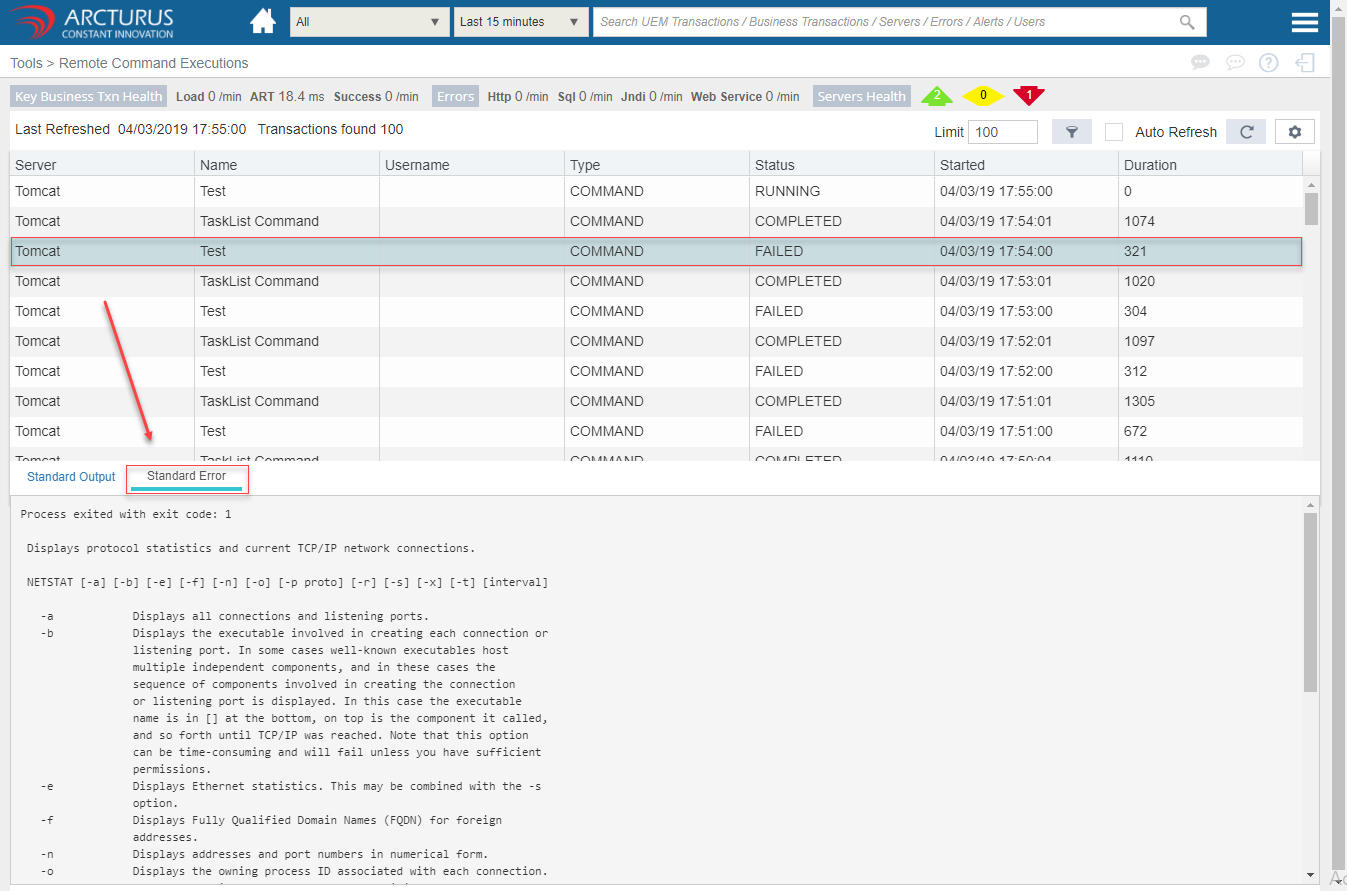Expand the All scope dropdown
1347x891 pixels.
[x=370, y=22]
